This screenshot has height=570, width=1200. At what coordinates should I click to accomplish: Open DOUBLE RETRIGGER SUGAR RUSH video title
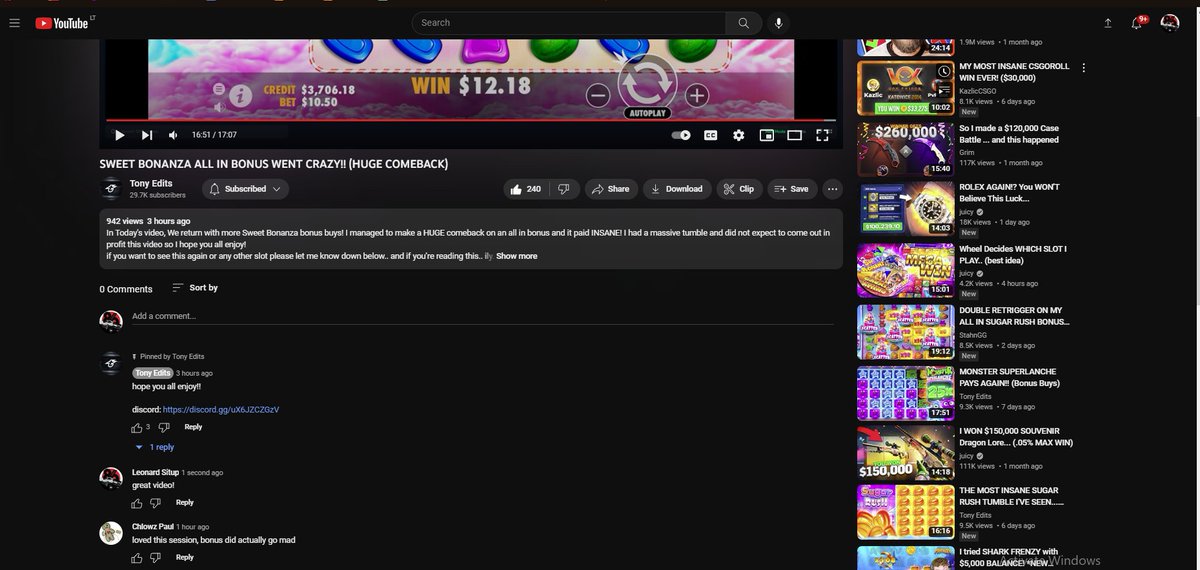coord(1014,316)
